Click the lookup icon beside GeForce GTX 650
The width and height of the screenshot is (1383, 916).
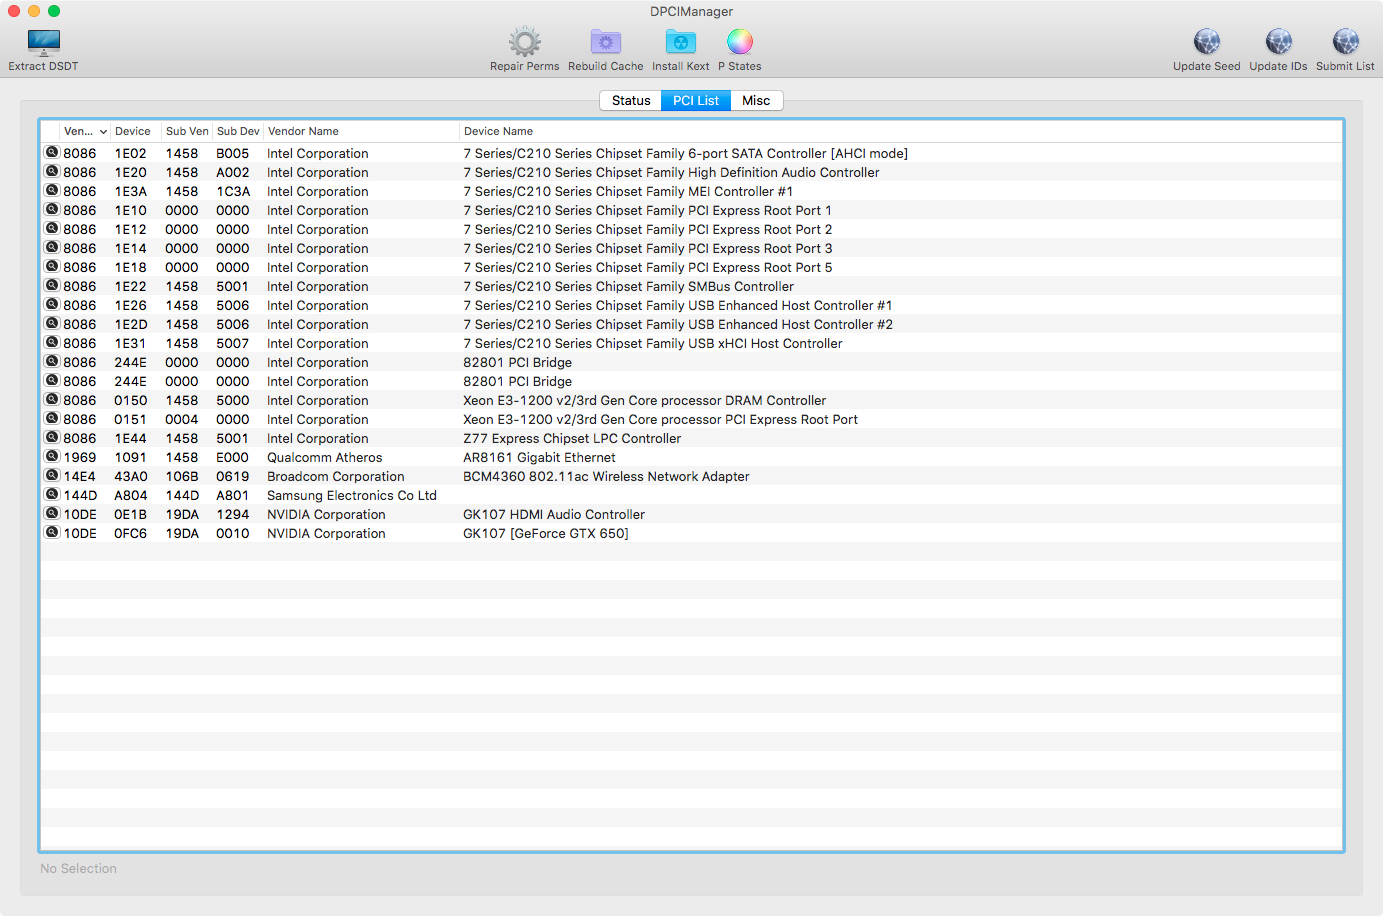pos(52,533)
